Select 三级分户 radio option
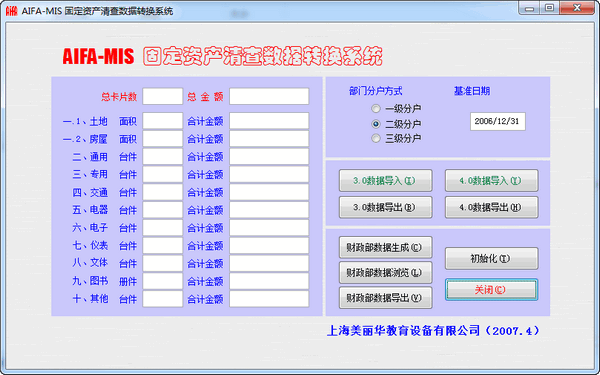 pos(396,138)
